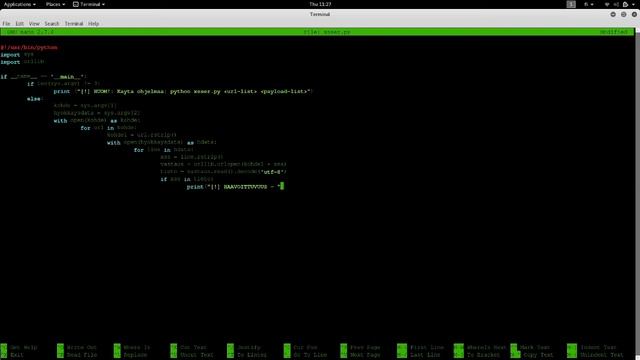Click the Copy Text shortcut

(532, 355)
